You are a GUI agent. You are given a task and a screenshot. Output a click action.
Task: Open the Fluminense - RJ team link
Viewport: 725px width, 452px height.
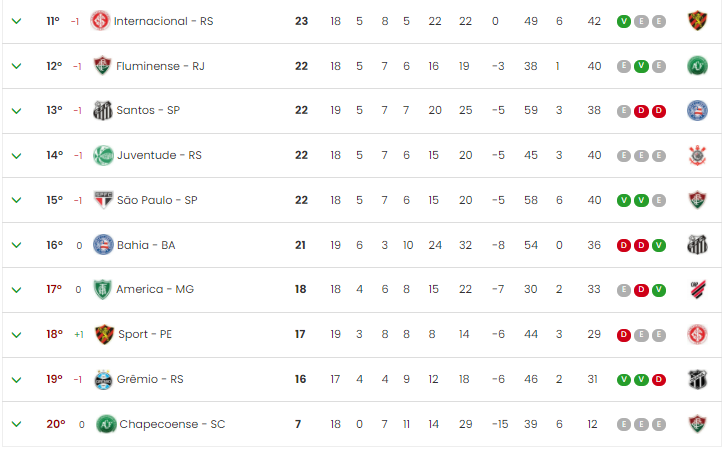tap(160, 66)
